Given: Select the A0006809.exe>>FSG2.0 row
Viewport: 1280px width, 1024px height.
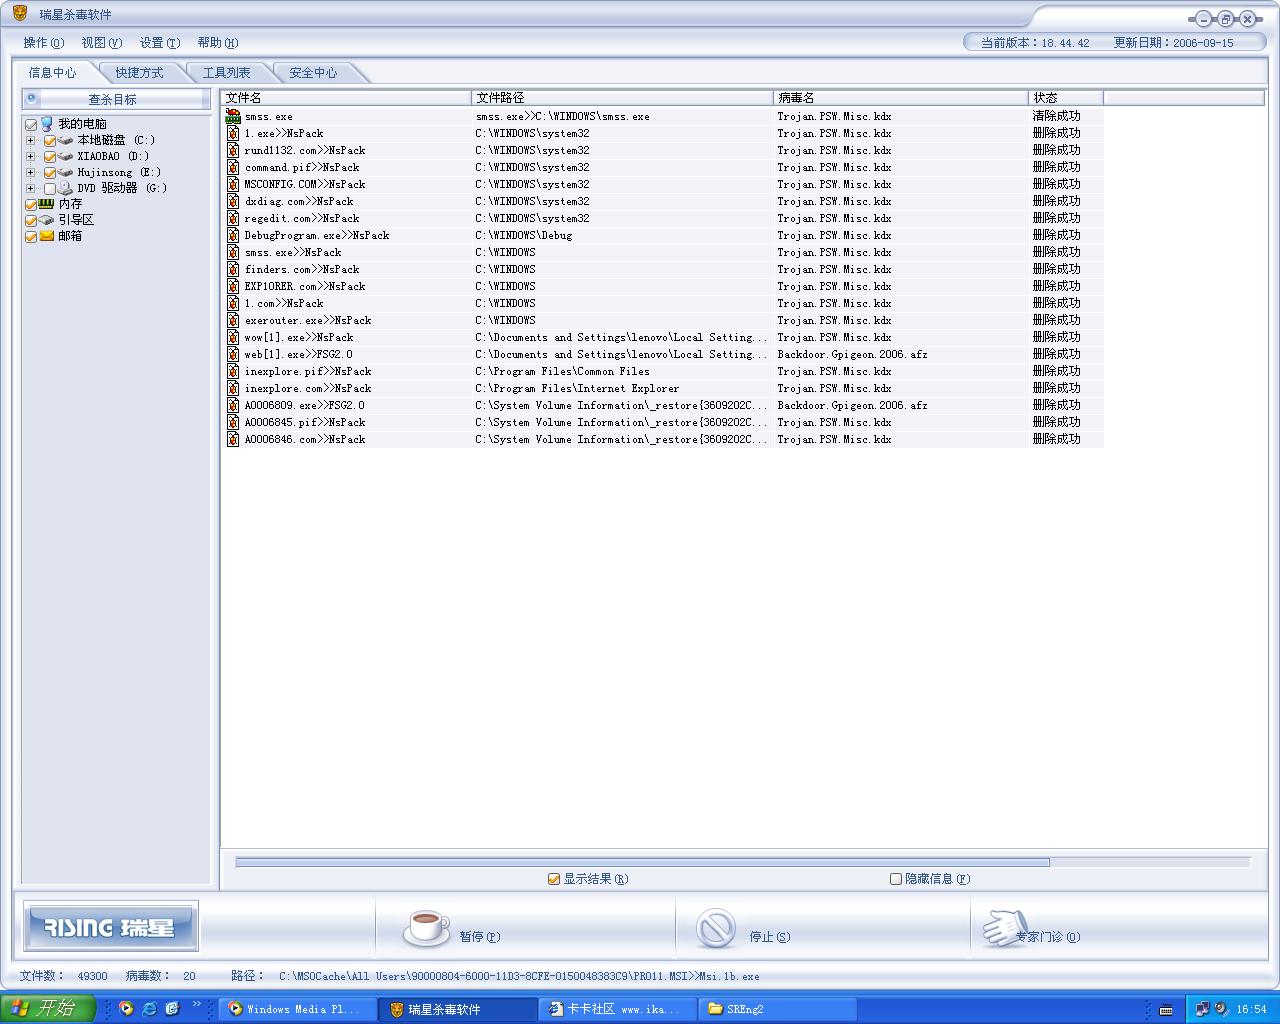Looking at the screenshot, I should click(x=663, y=405).
